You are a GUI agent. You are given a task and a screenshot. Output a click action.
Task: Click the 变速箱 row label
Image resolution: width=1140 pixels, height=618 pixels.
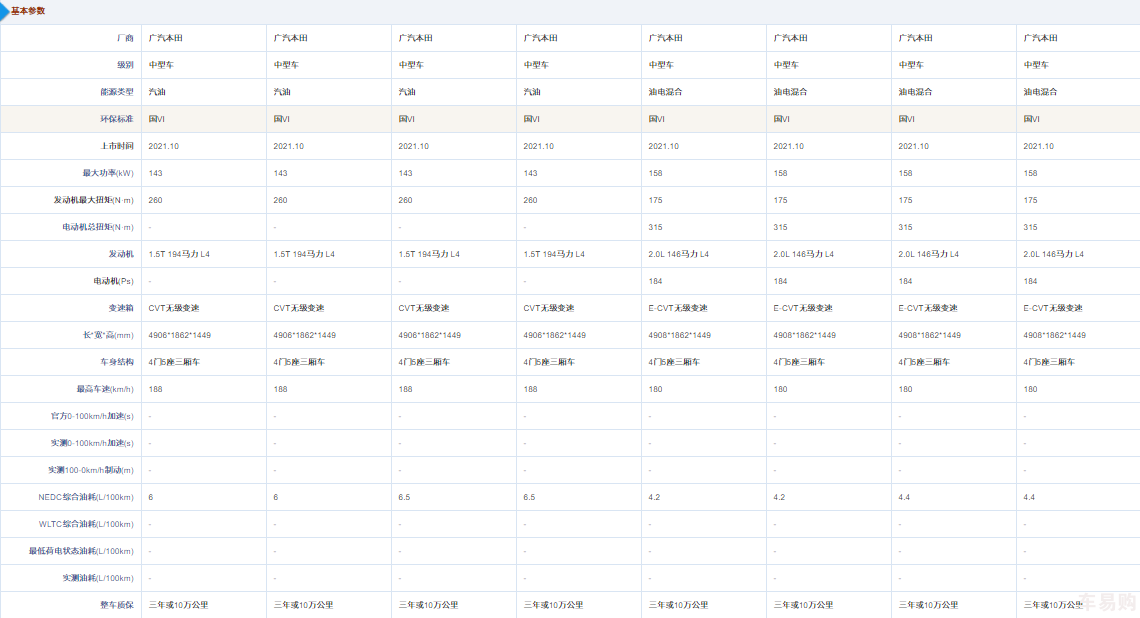pos(121,308)
